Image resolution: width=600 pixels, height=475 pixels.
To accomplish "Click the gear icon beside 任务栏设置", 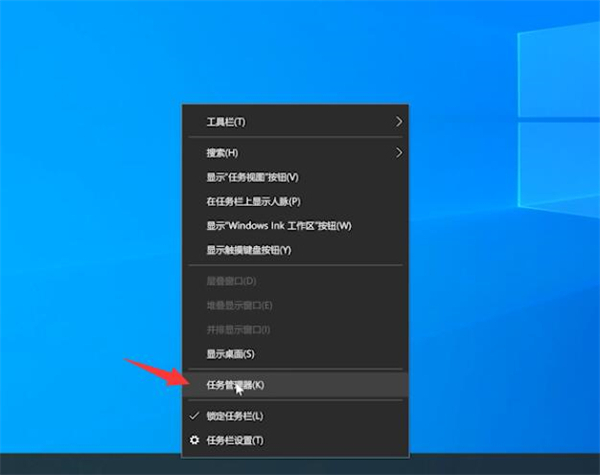I will [193, 440].
